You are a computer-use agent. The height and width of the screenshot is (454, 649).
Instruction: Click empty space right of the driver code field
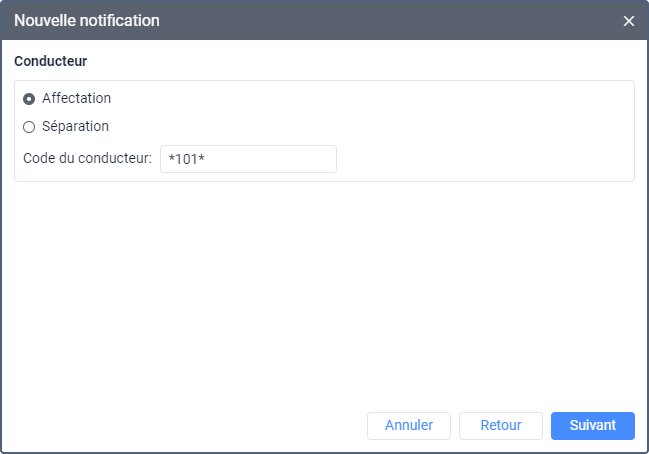point(480,159)
